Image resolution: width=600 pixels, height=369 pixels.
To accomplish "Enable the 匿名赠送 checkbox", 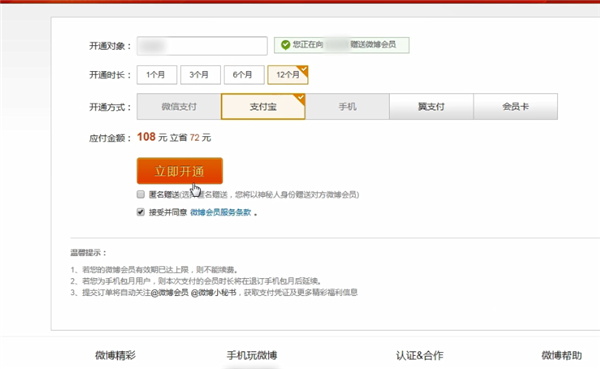I will point(141,194).
